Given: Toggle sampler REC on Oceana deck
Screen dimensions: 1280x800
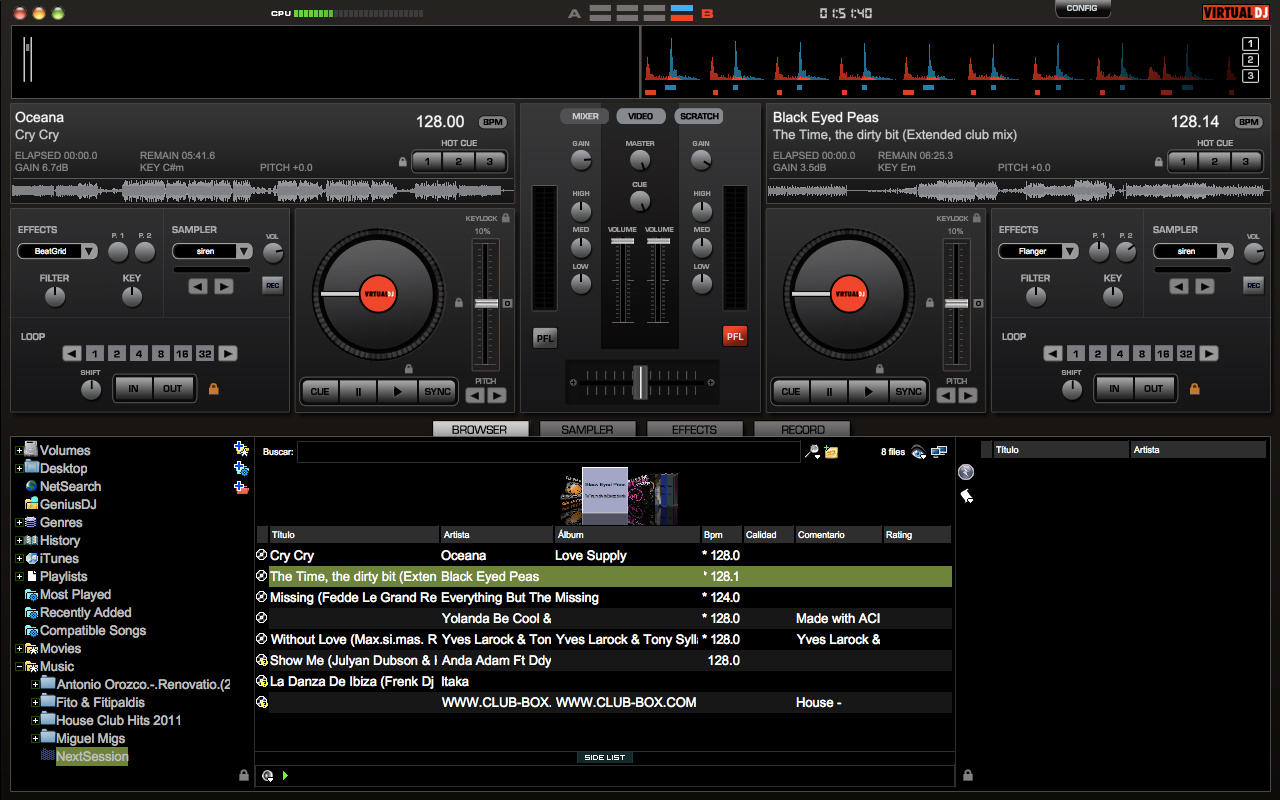Looking at the screenshot, I should coord(273,286).
